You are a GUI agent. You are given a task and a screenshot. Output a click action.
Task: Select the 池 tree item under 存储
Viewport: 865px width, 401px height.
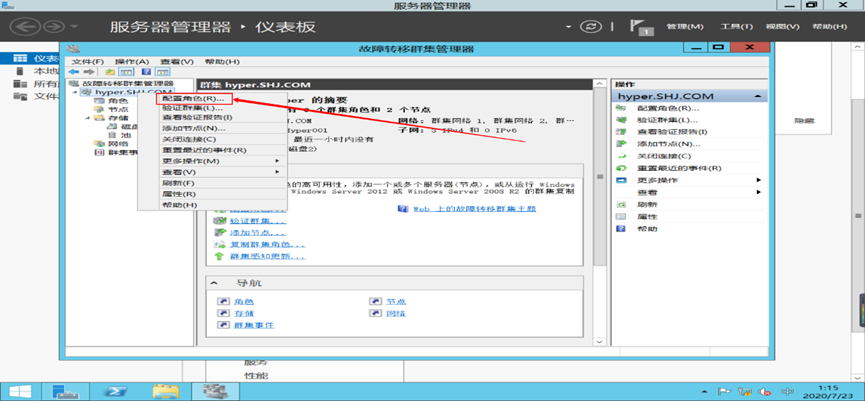(126, 135)
